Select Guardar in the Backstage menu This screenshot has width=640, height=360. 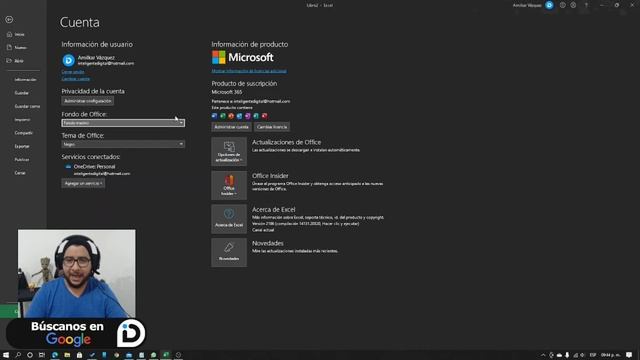tap(22, 93)
